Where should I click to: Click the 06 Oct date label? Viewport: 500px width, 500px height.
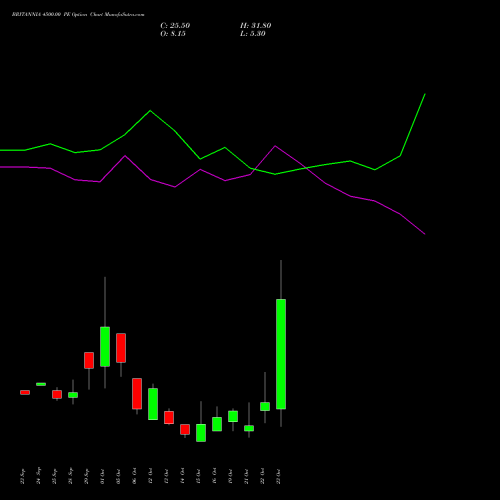tap(134, 476)
